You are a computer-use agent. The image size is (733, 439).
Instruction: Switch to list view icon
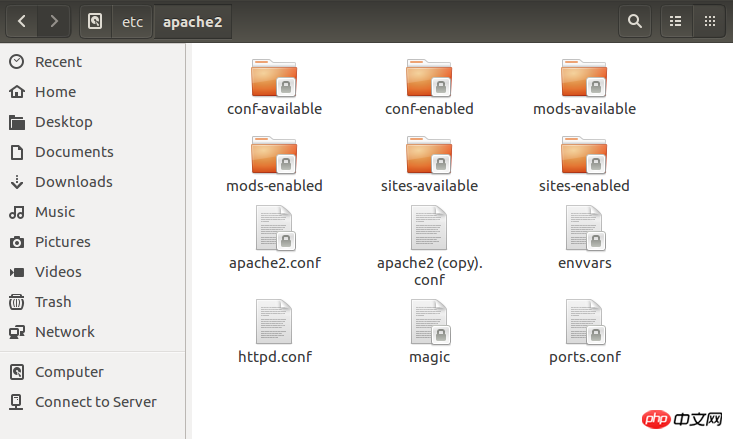pyautogui.click(x=676, y=22)
